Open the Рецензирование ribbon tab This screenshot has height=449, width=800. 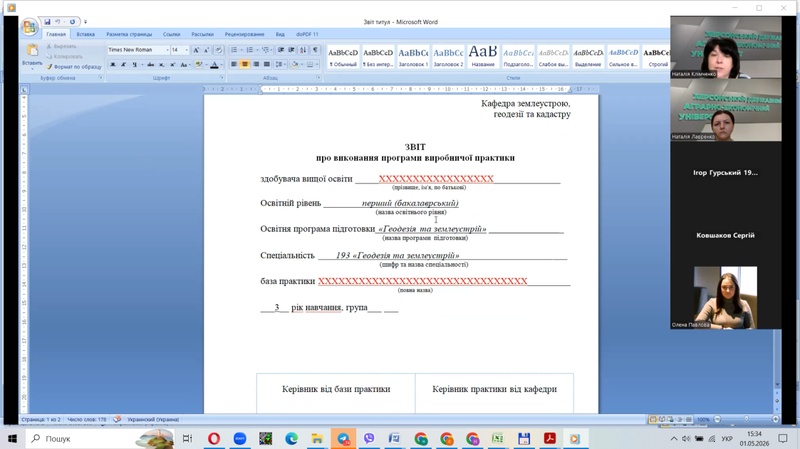click(x=244, y=34)
